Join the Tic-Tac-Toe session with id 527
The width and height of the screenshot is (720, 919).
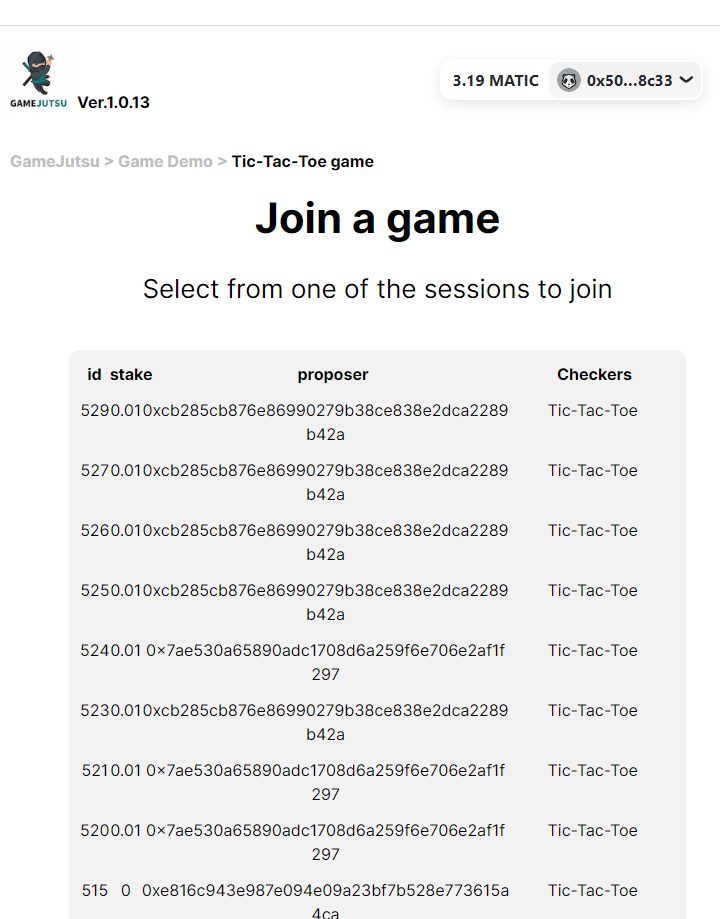tap(594, 470)
